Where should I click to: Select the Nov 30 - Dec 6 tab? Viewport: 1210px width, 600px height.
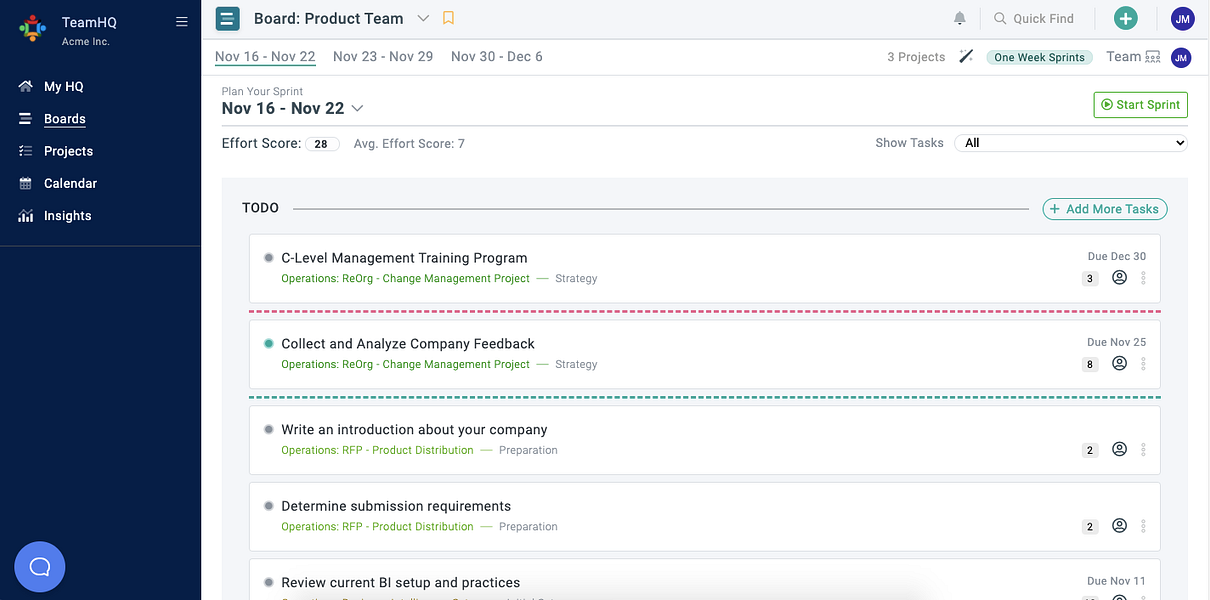coord(497,56)
